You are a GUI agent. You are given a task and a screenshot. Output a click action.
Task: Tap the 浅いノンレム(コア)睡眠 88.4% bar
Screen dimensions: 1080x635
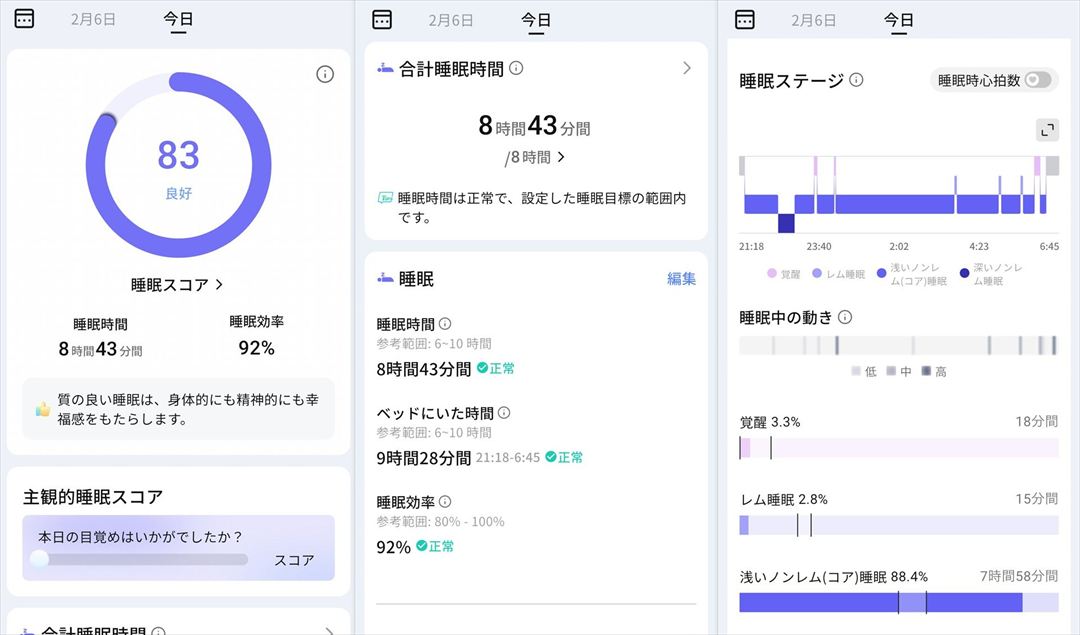pos(880,602)
